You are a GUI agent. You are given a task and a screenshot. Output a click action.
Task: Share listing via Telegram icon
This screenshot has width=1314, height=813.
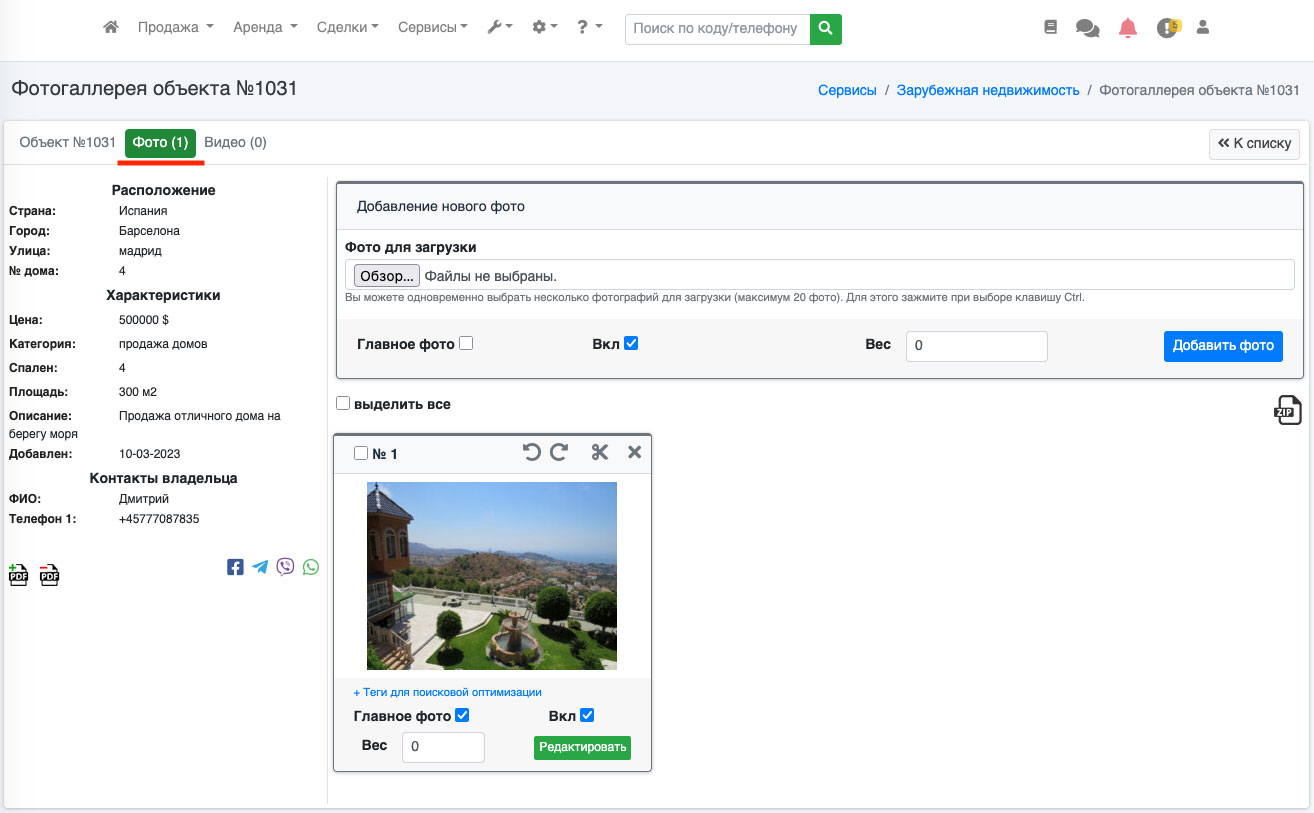(x=260, y=567)
